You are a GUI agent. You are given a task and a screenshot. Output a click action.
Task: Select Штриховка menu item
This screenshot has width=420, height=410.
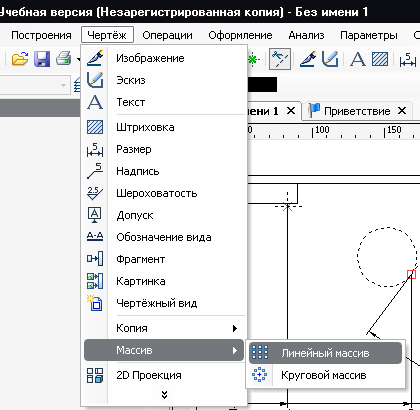point(164,127)
